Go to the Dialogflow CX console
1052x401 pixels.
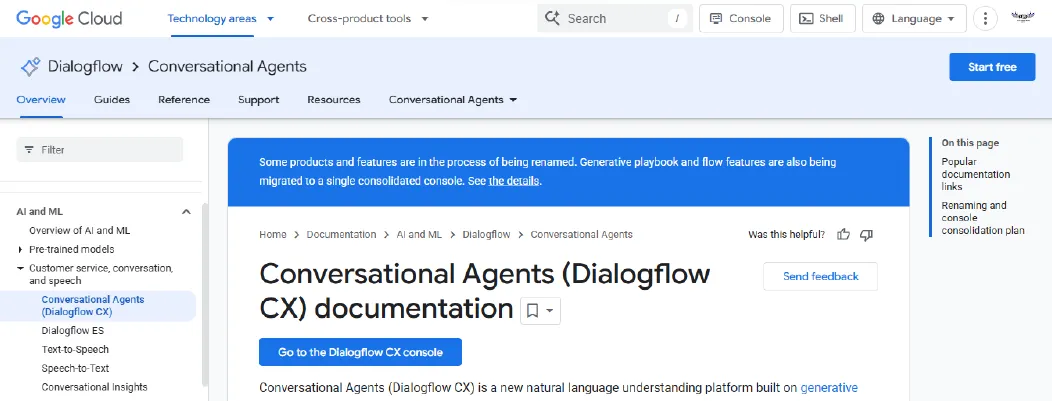tap(360, 352)
